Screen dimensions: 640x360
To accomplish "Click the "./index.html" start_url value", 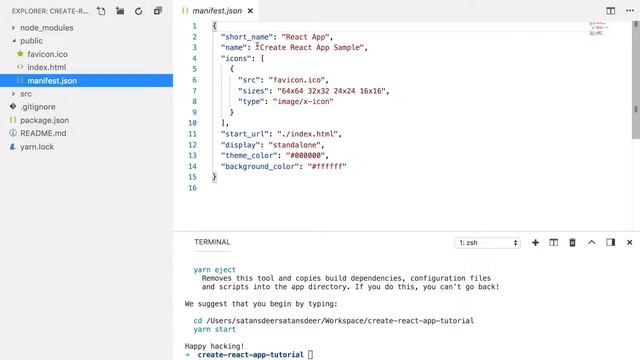I will [308, 134].
